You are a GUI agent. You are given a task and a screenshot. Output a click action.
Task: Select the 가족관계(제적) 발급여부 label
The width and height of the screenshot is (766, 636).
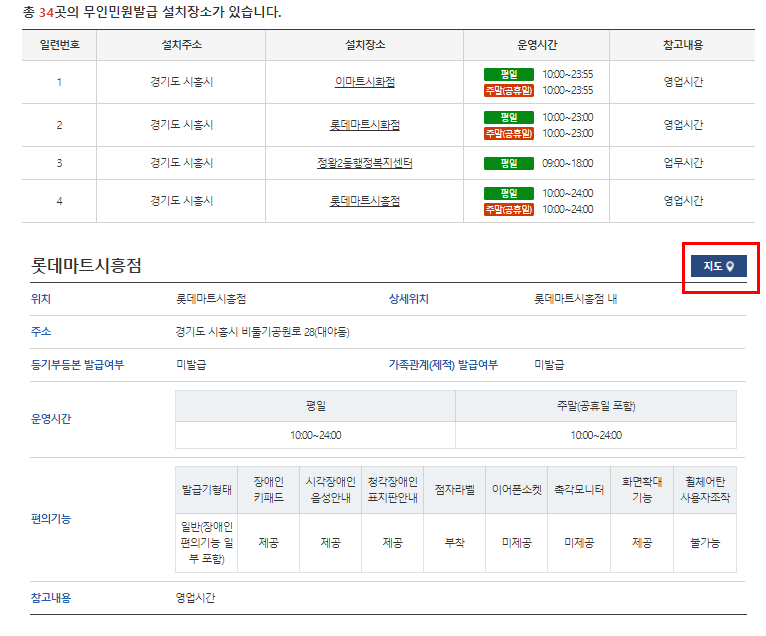coord(443,365)
